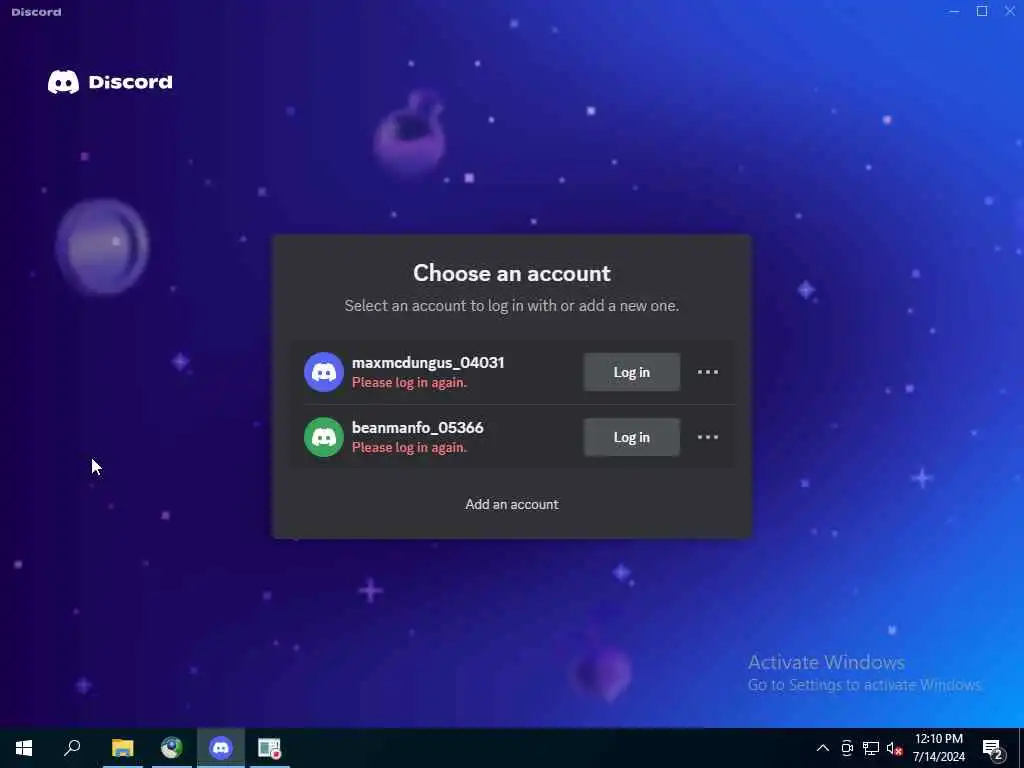
Task: Show hidden system tray icons
Action: tap(823, 748)
